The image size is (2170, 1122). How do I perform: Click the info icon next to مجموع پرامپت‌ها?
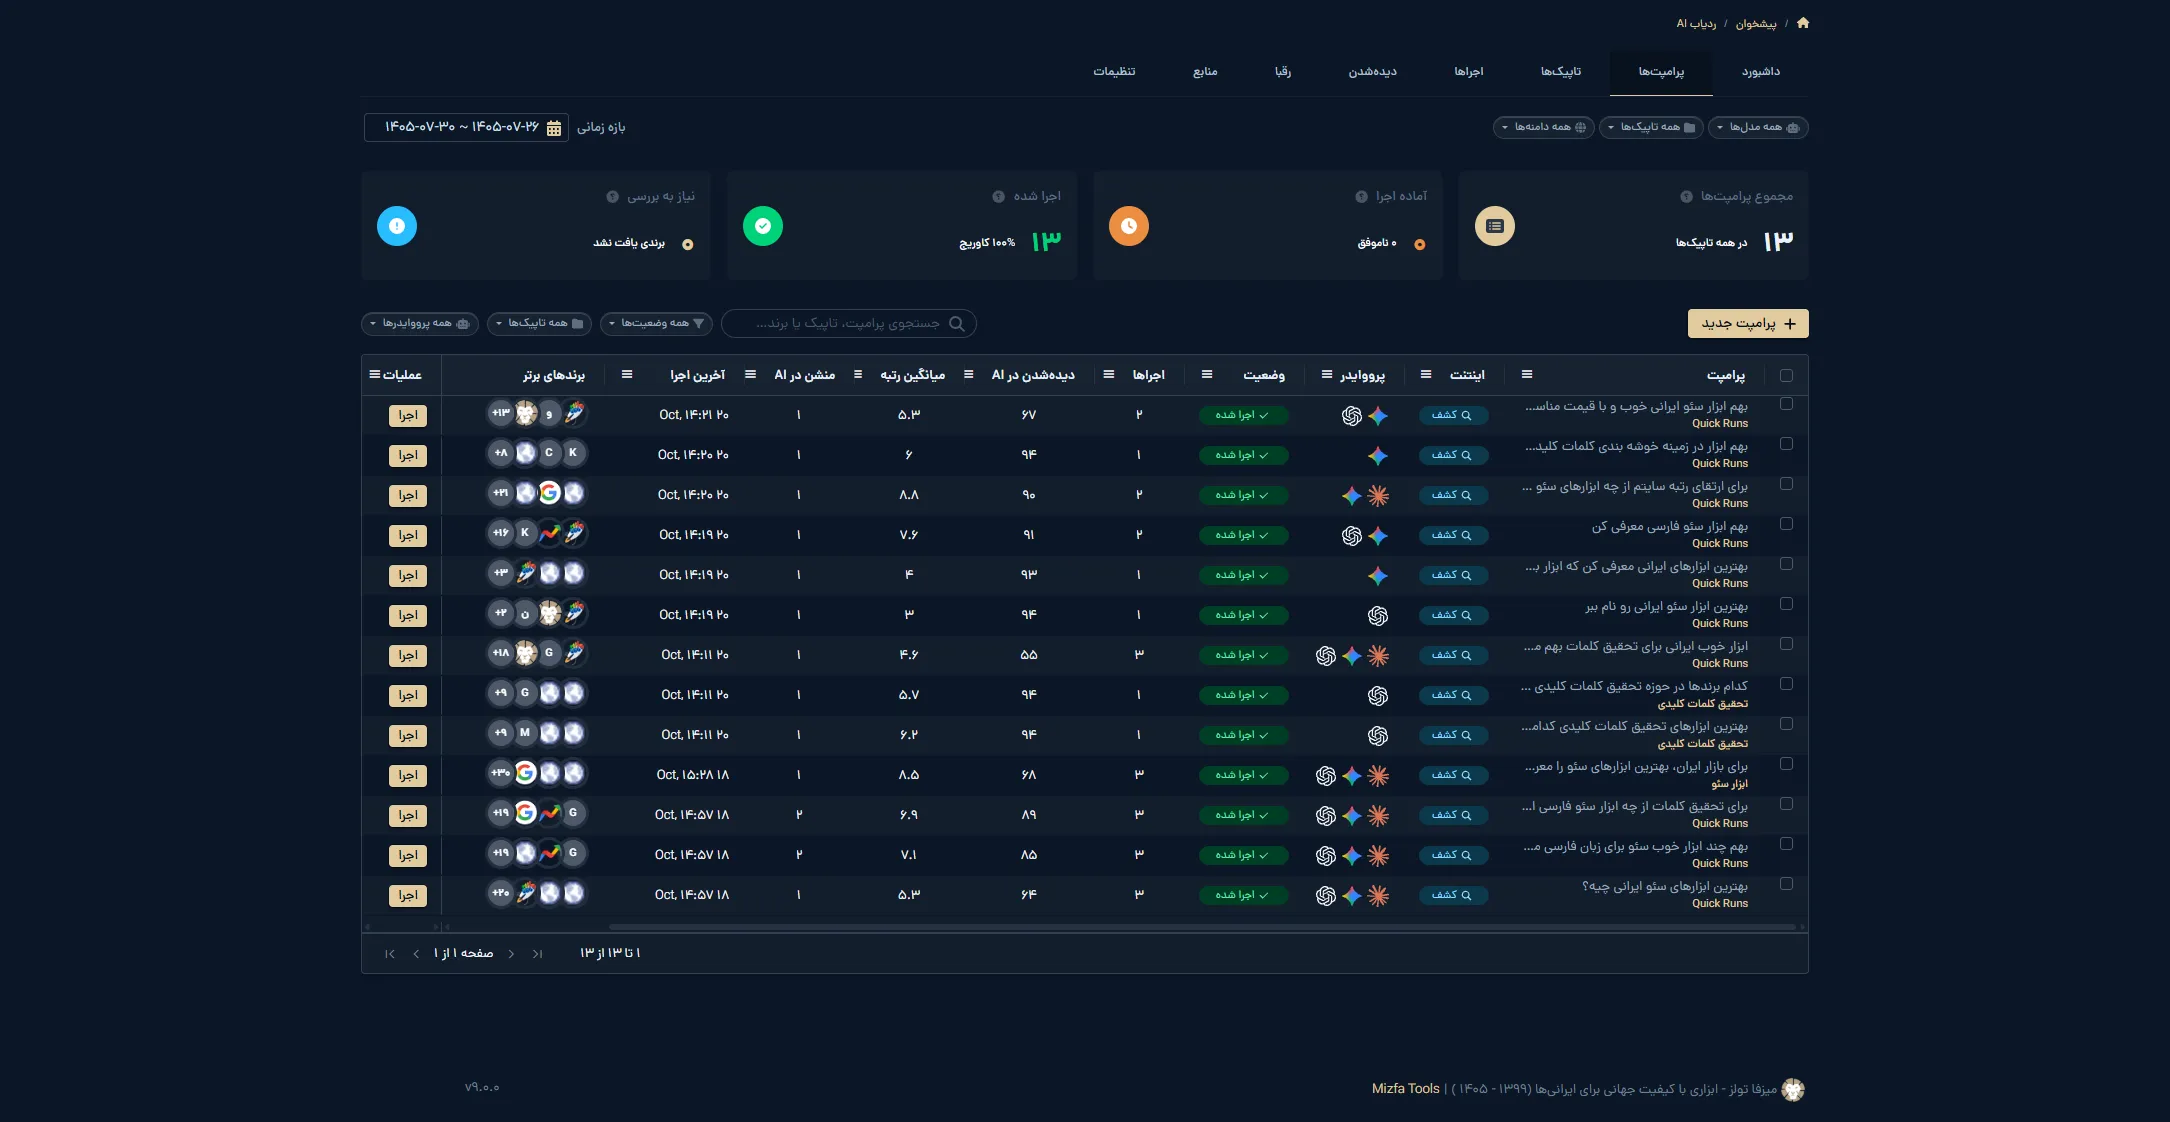click(1686, 197)
